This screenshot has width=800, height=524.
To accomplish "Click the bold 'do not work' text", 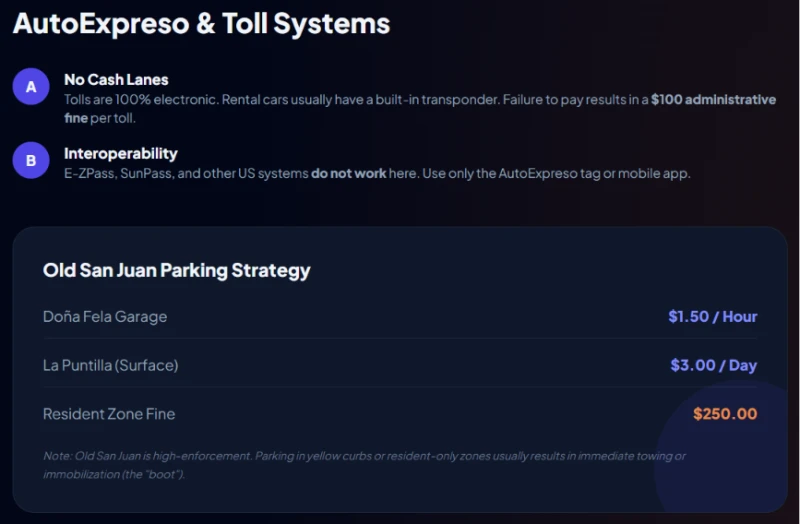I will 348,173.
